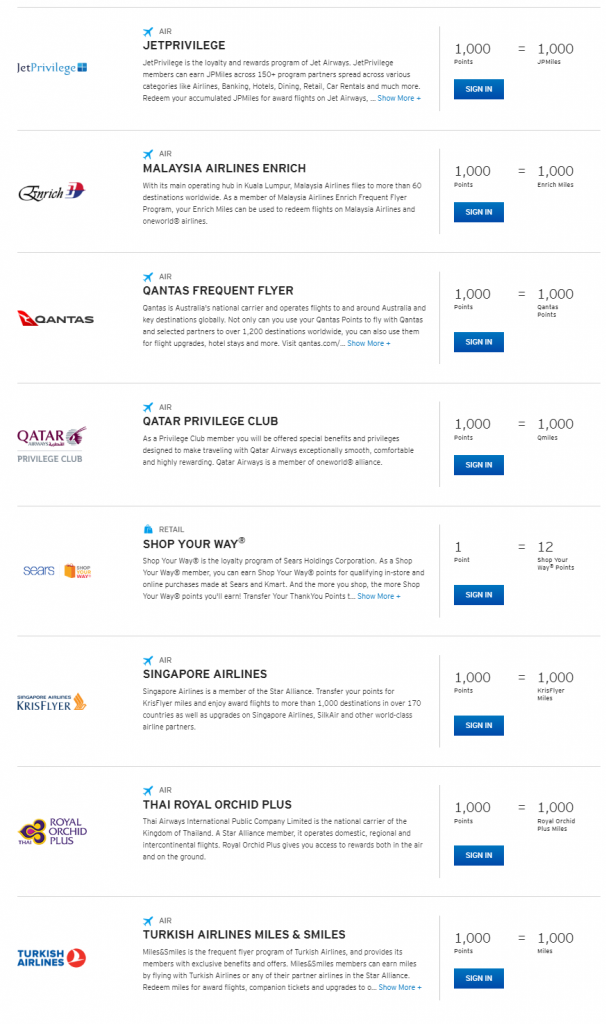Click the Turkish Airlines logo
The image size is (606, 1024).
tap(52, 957)
